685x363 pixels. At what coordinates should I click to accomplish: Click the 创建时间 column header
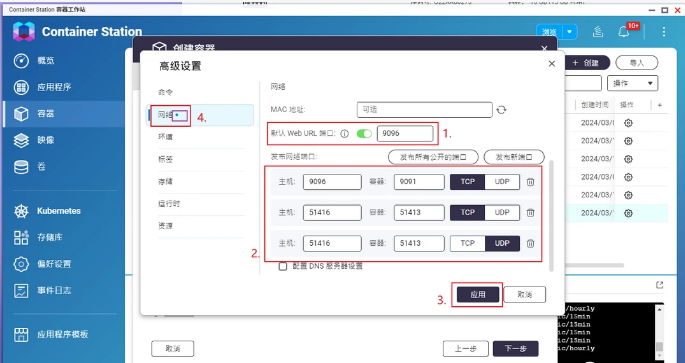coord(595,105)
